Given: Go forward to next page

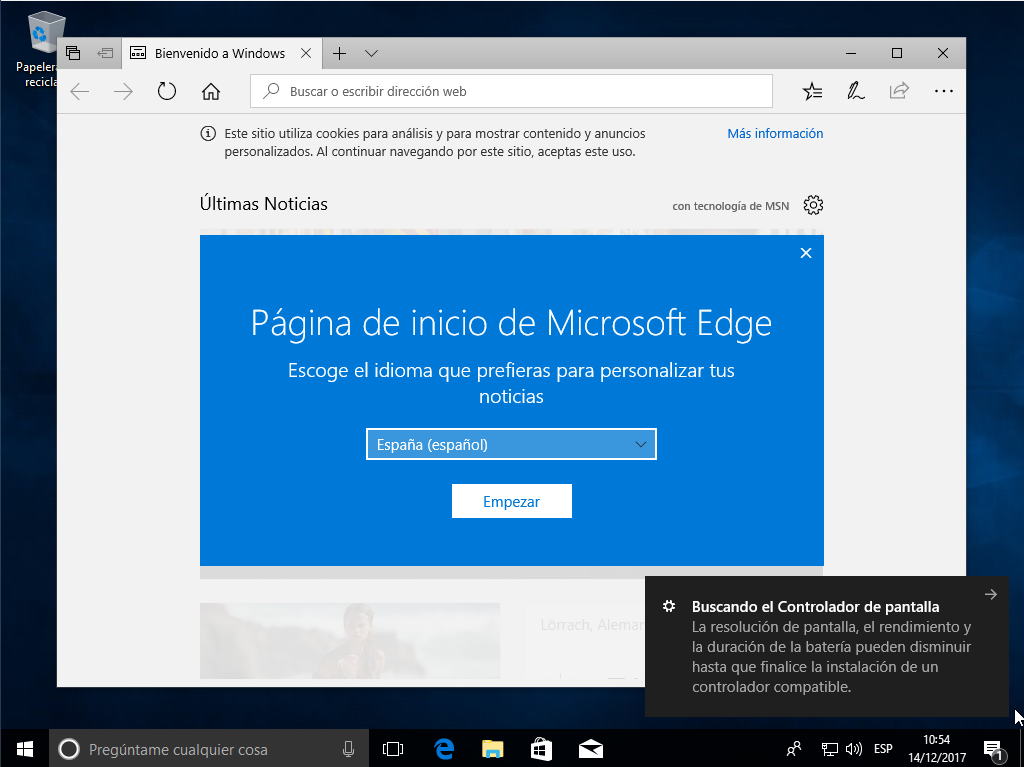Looking at the screenshot, I should pos(123,91).
